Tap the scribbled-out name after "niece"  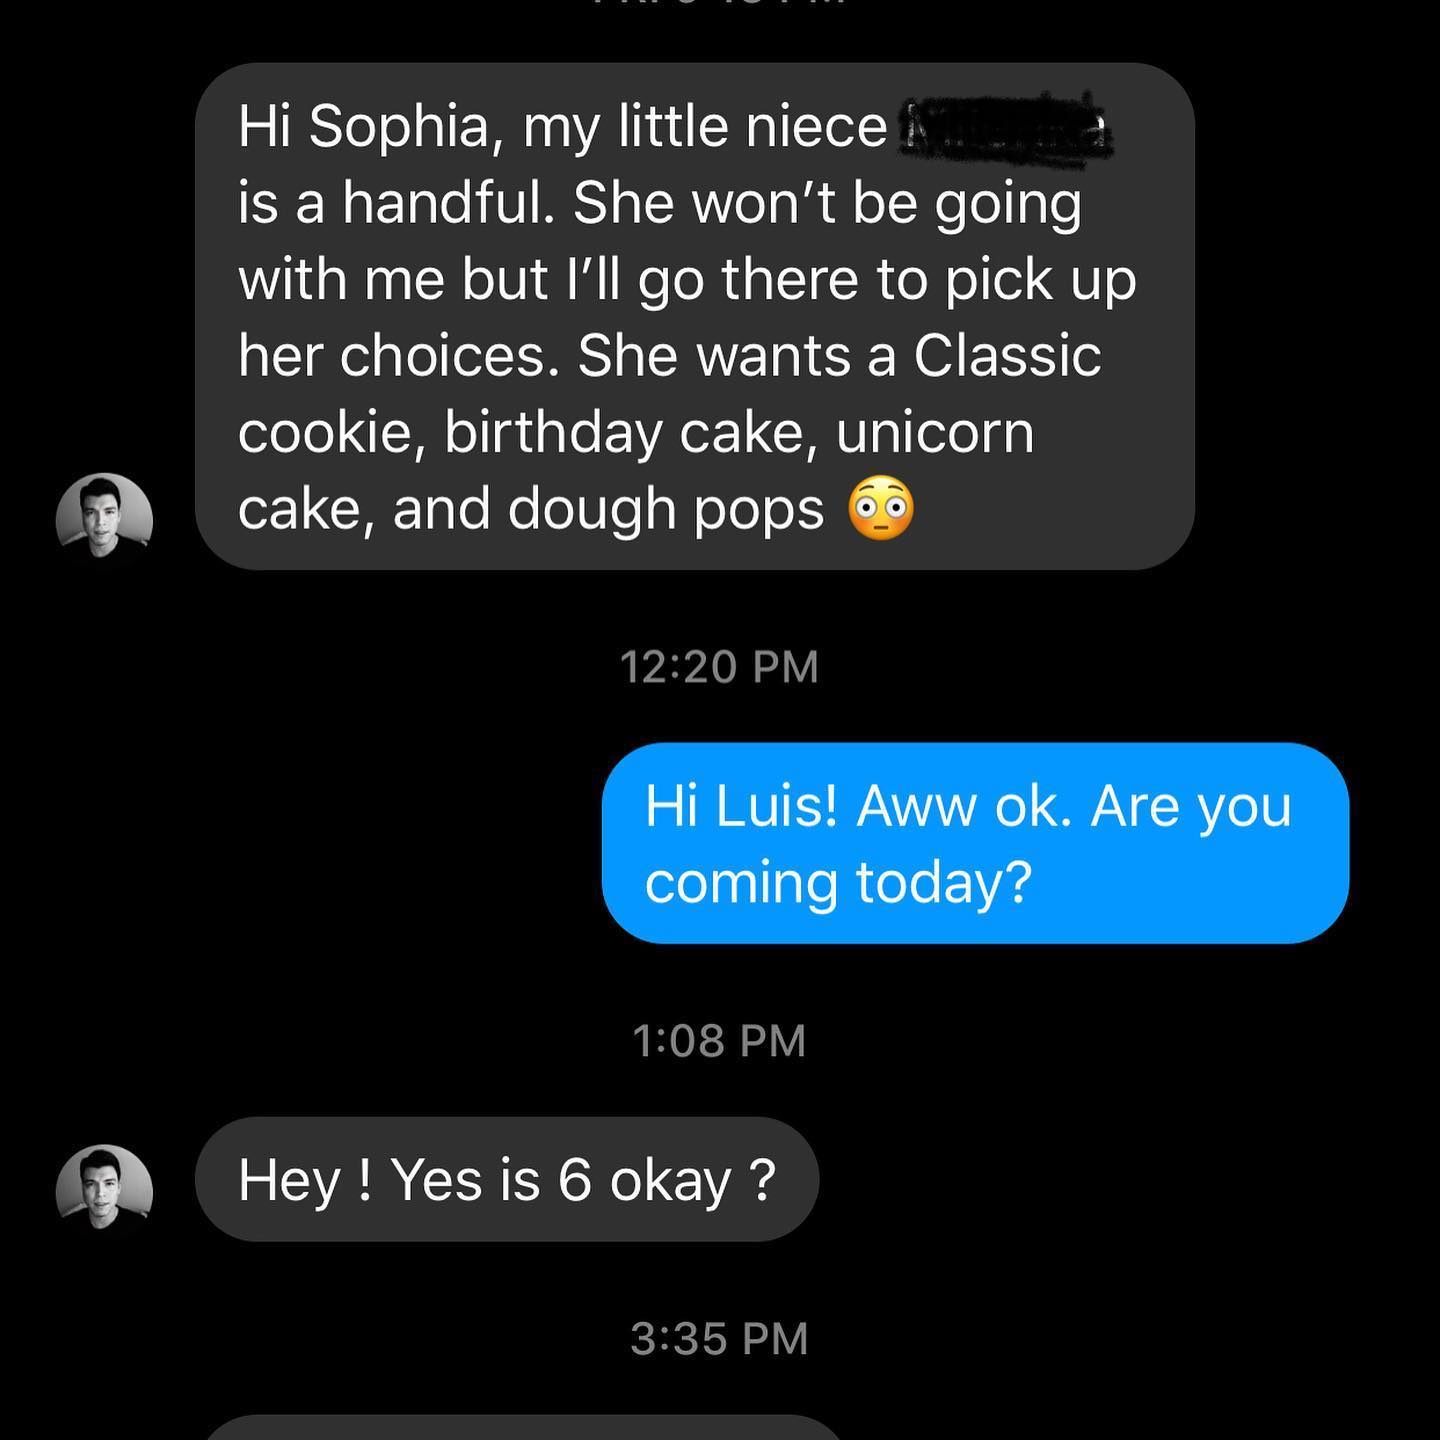point(1007,129)
